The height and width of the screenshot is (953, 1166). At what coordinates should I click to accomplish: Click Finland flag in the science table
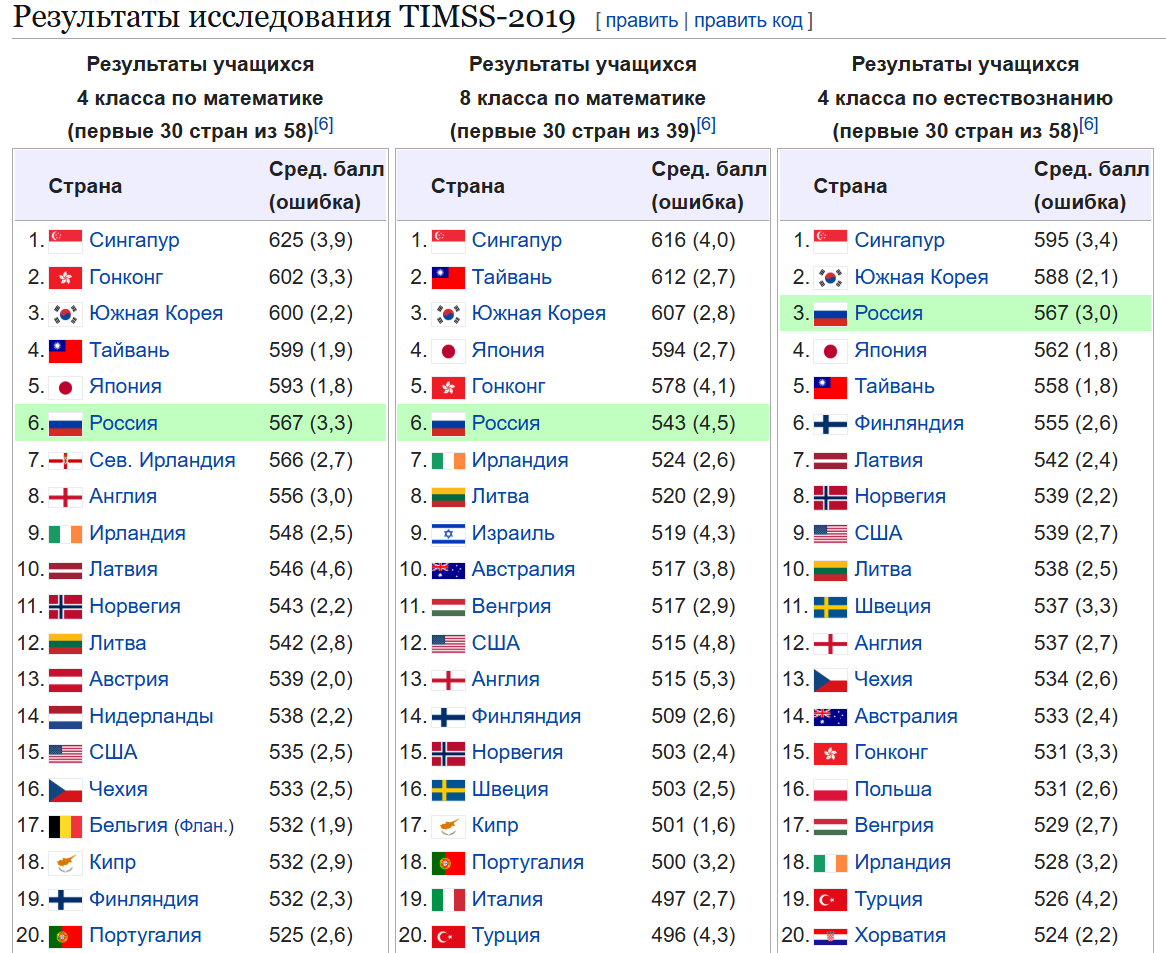831,424
